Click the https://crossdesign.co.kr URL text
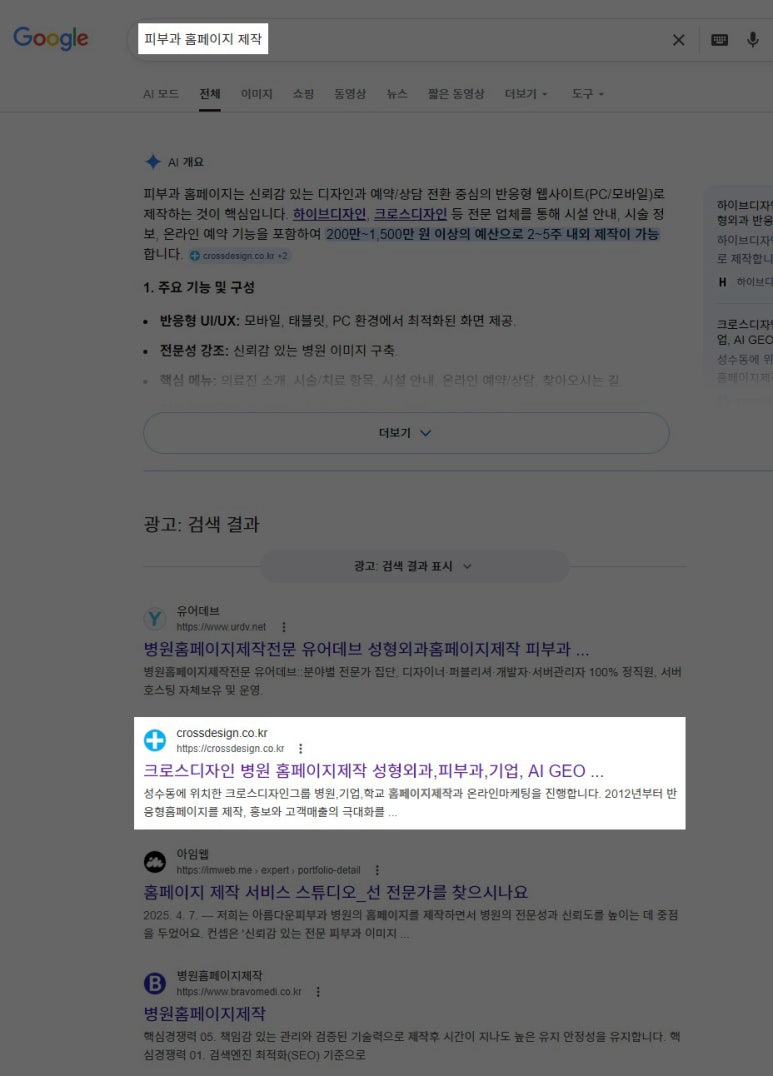This screenshot has height=1076, width=773. point(230,748)
